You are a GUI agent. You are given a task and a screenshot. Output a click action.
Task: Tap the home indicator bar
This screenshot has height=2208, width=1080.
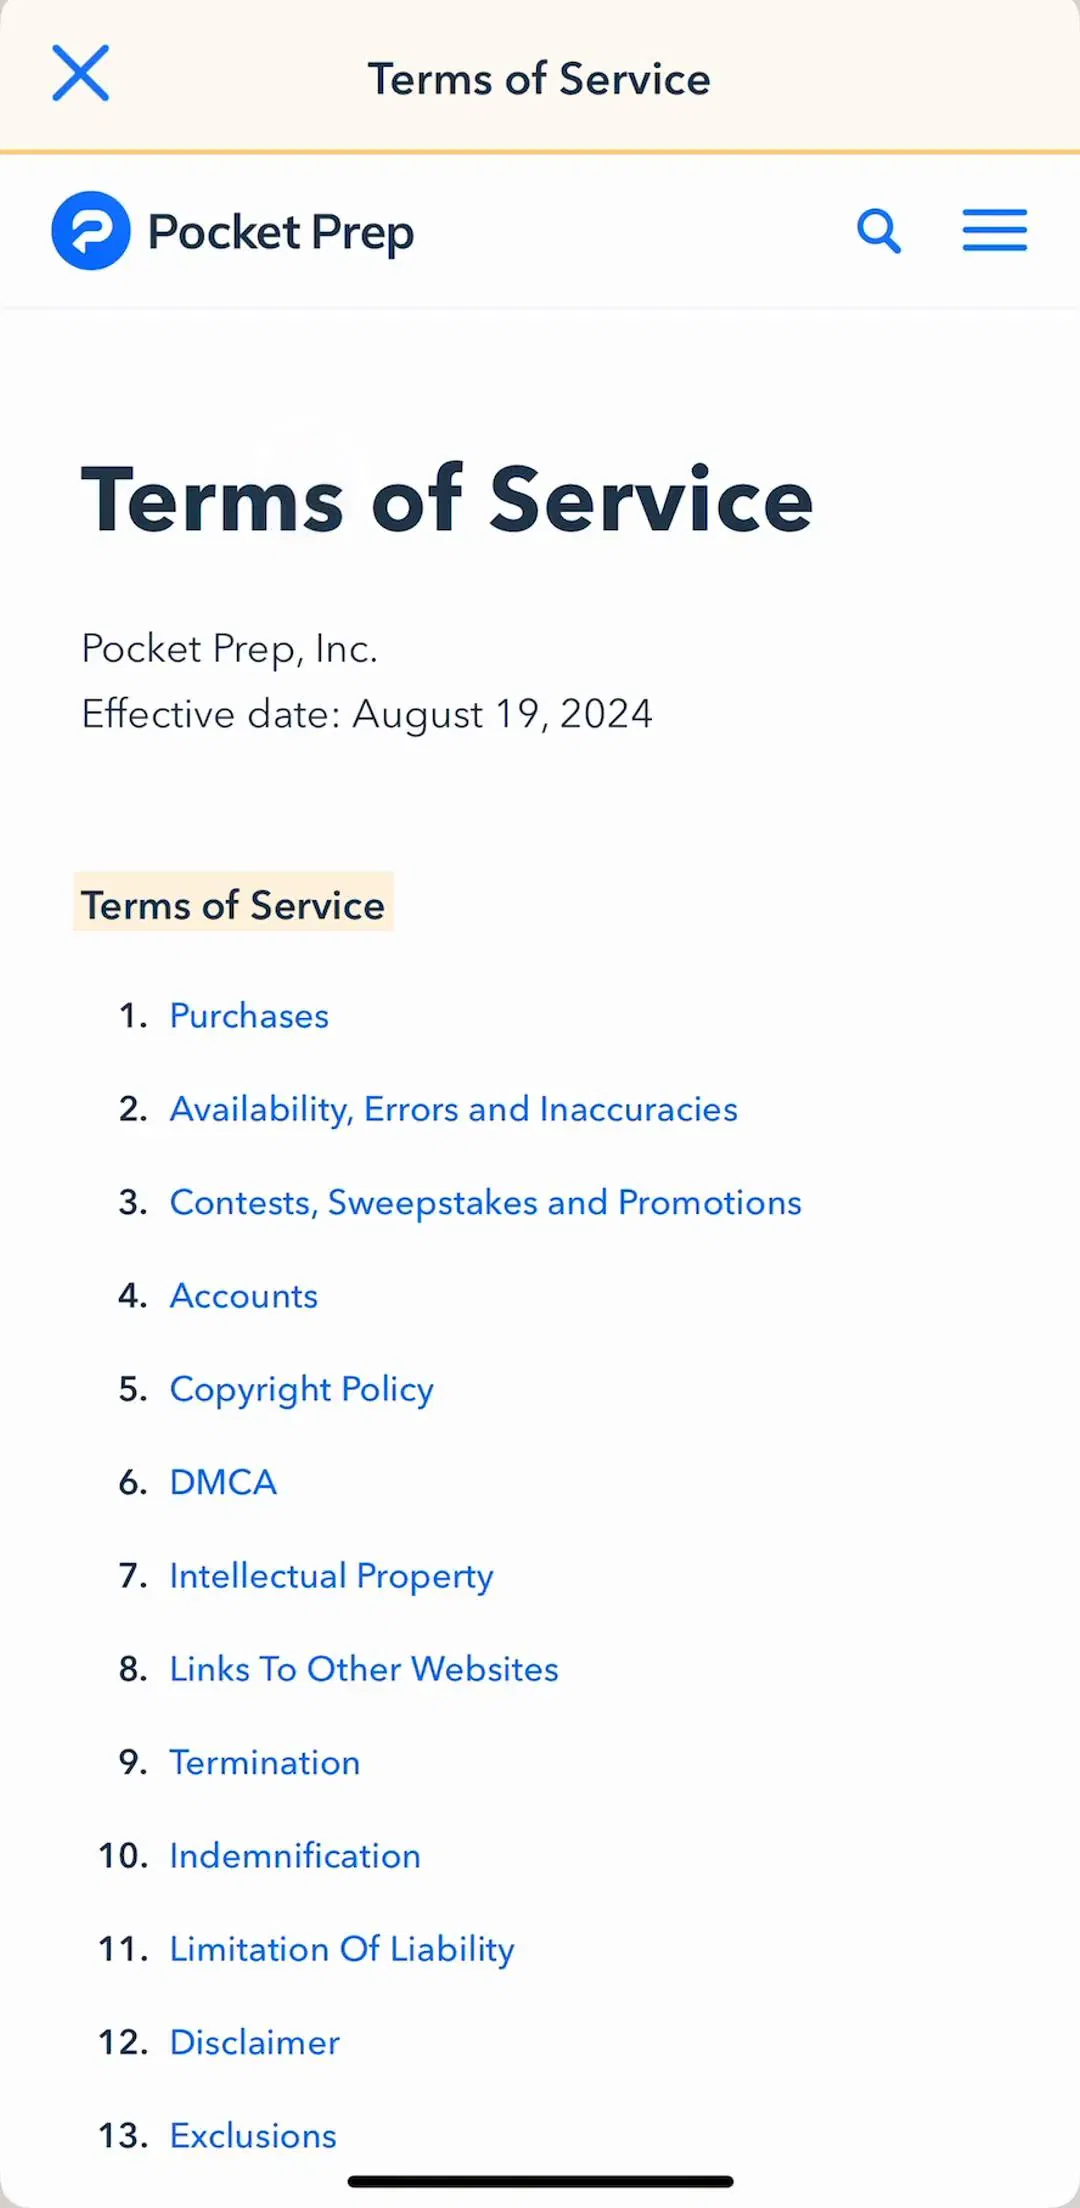pos(540,2181)
